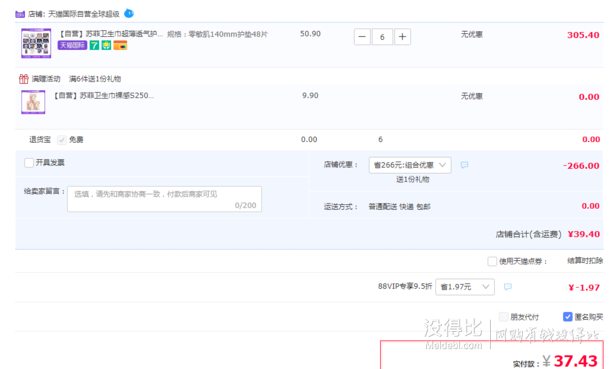Click the green shield service badge
Image resolution: width=610 pixels, height=369 pixels.
(106, 45)
